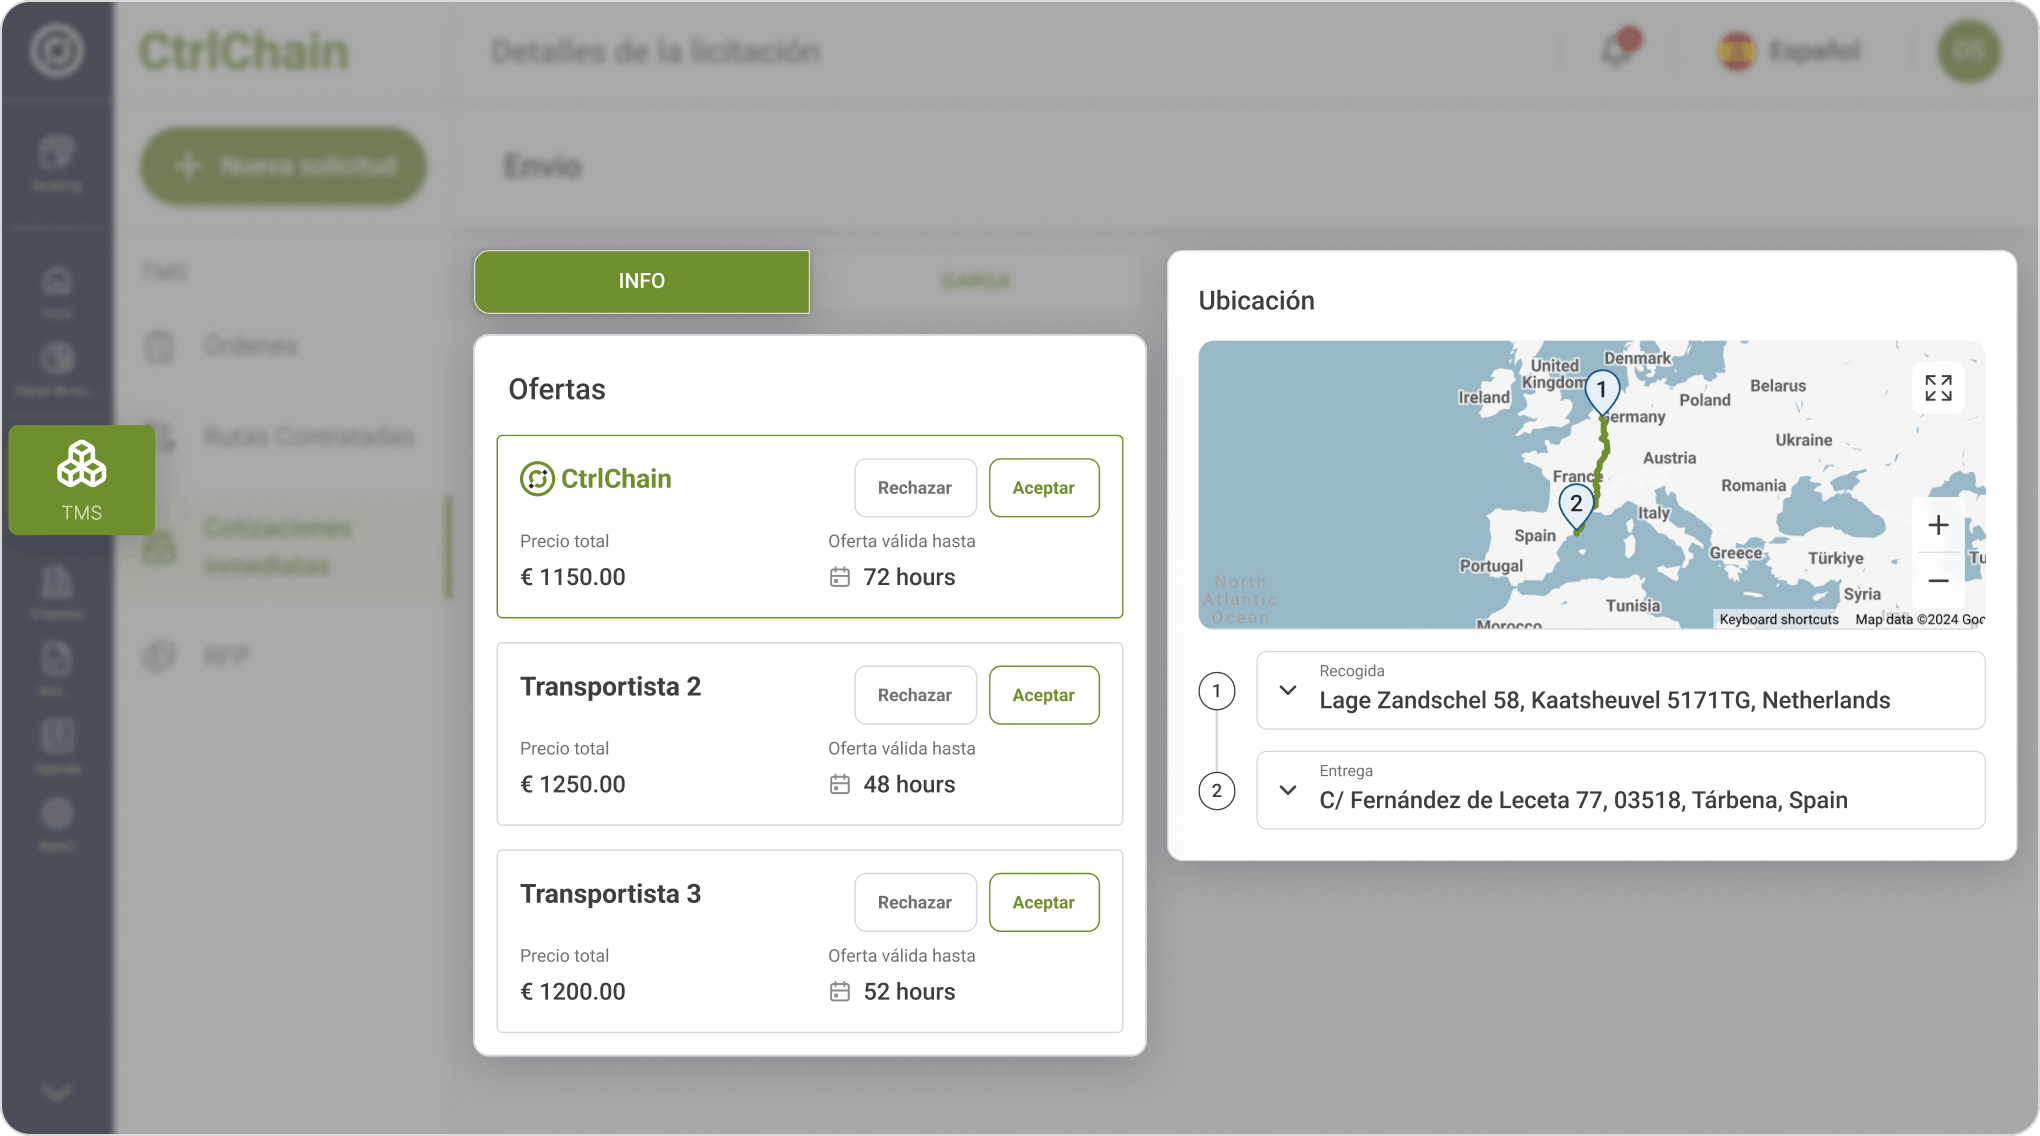Expand sidebar with bottom chevron
Screen dimensions: 2040x1136
(57, 1092)
